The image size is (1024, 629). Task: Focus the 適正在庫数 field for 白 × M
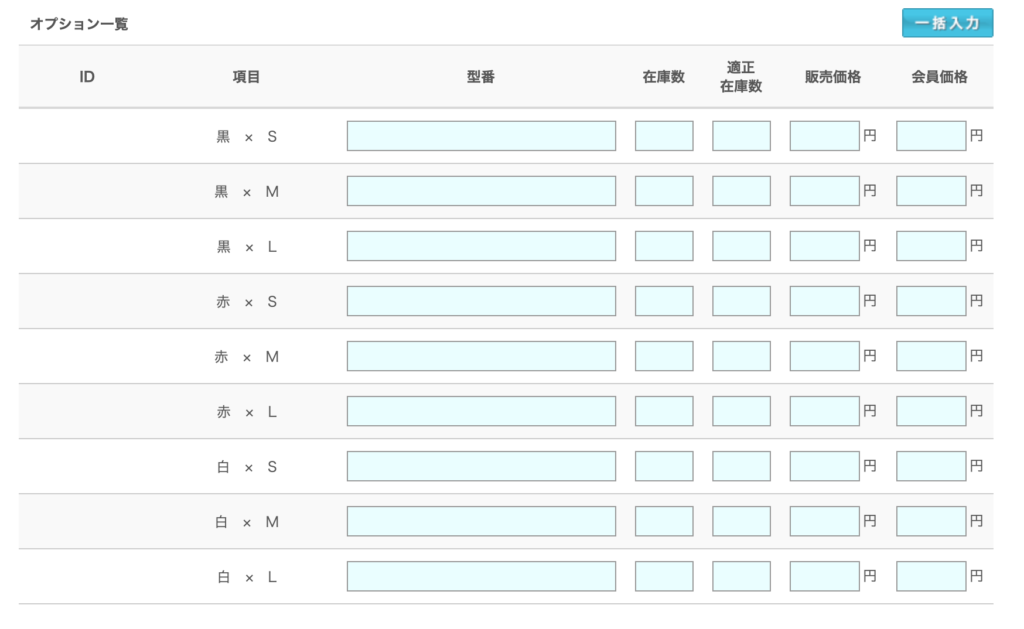pyautogui.click(x=741, y=521)
